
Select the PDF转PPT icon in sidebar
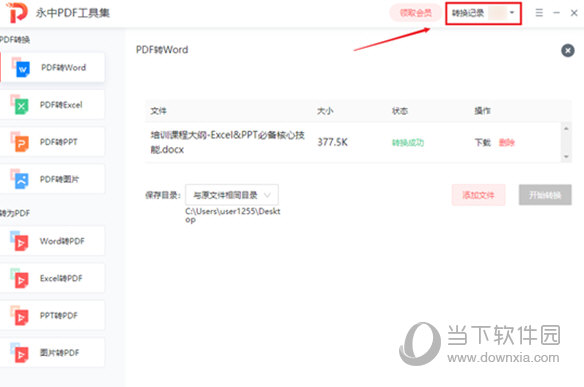pyautogui.click(x=20, y=142)
